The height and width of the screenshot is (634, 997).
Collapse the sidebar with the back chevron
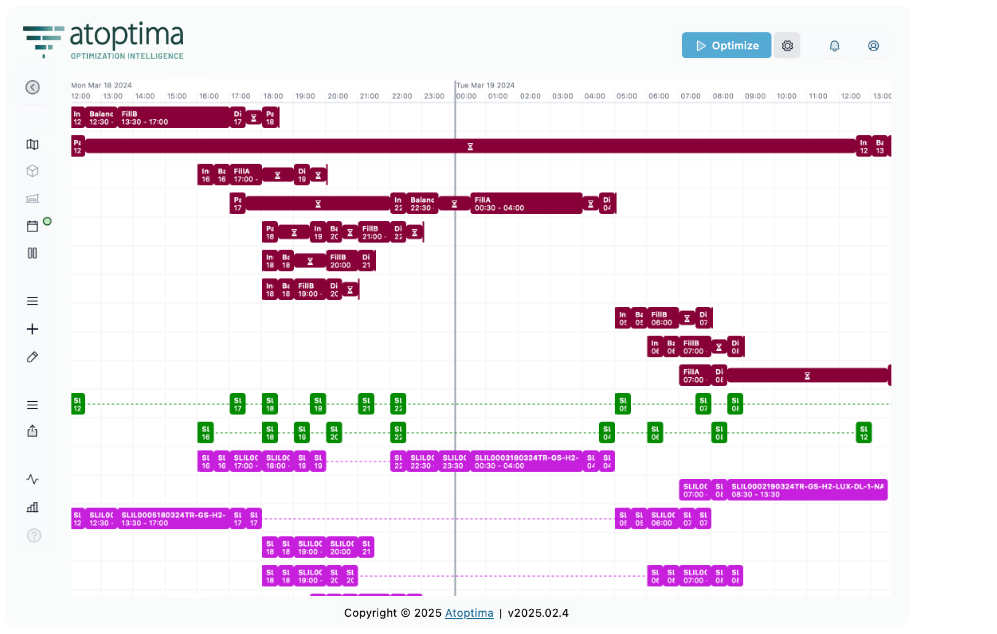(33, 88)
